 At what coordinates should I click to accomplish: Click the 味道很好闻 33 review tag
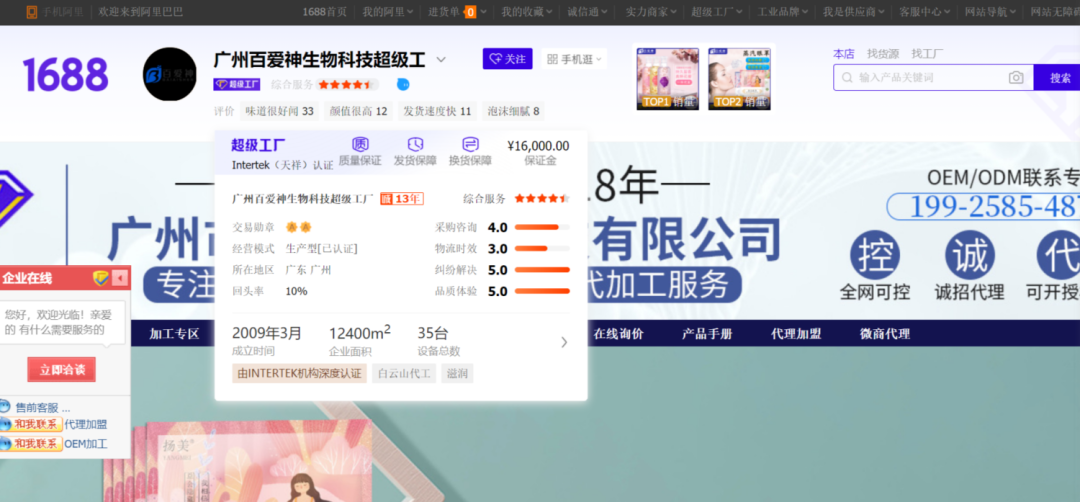click(x=280, y=111)
